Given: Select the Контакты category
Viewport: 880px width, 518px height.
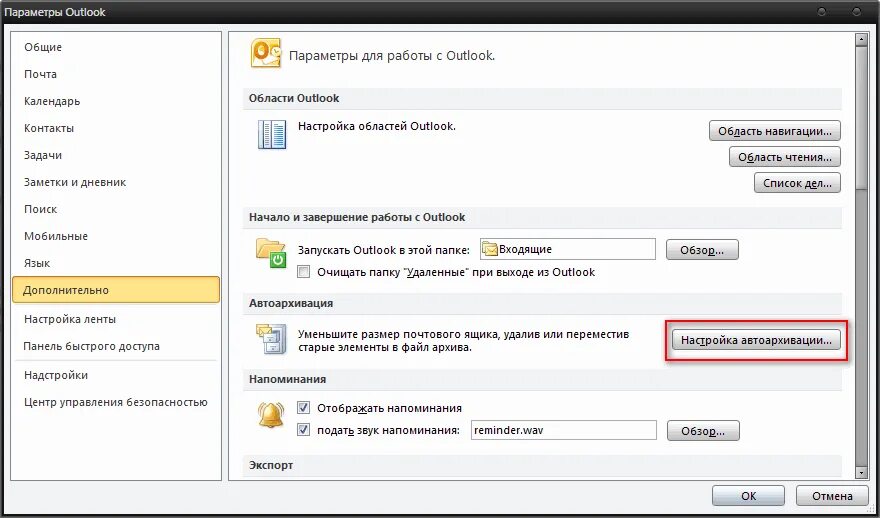Looking at the screenshot, I should 116,128.
